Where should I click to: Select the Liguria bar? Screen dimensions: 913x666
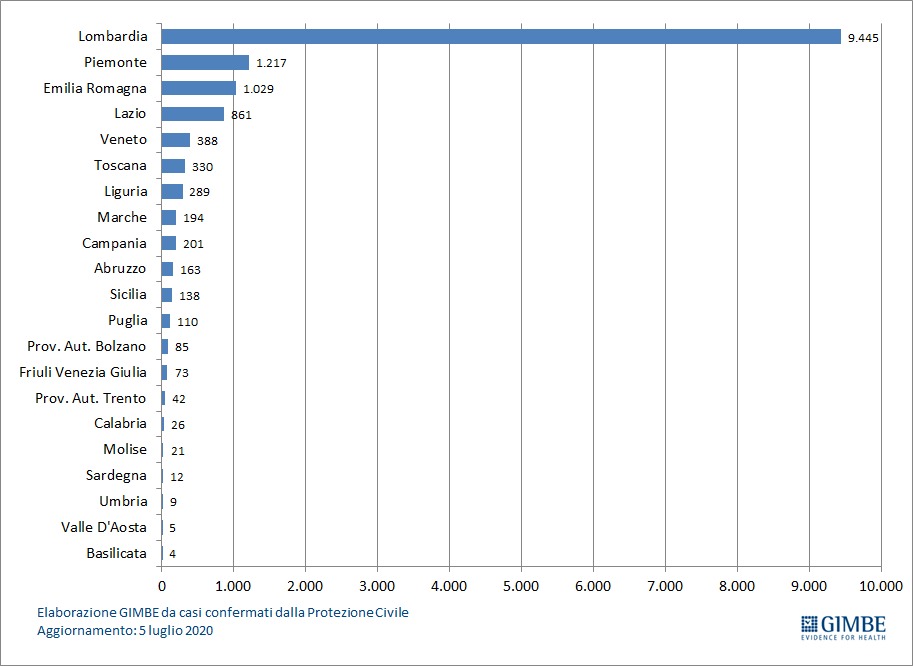(x=172, y=191)
